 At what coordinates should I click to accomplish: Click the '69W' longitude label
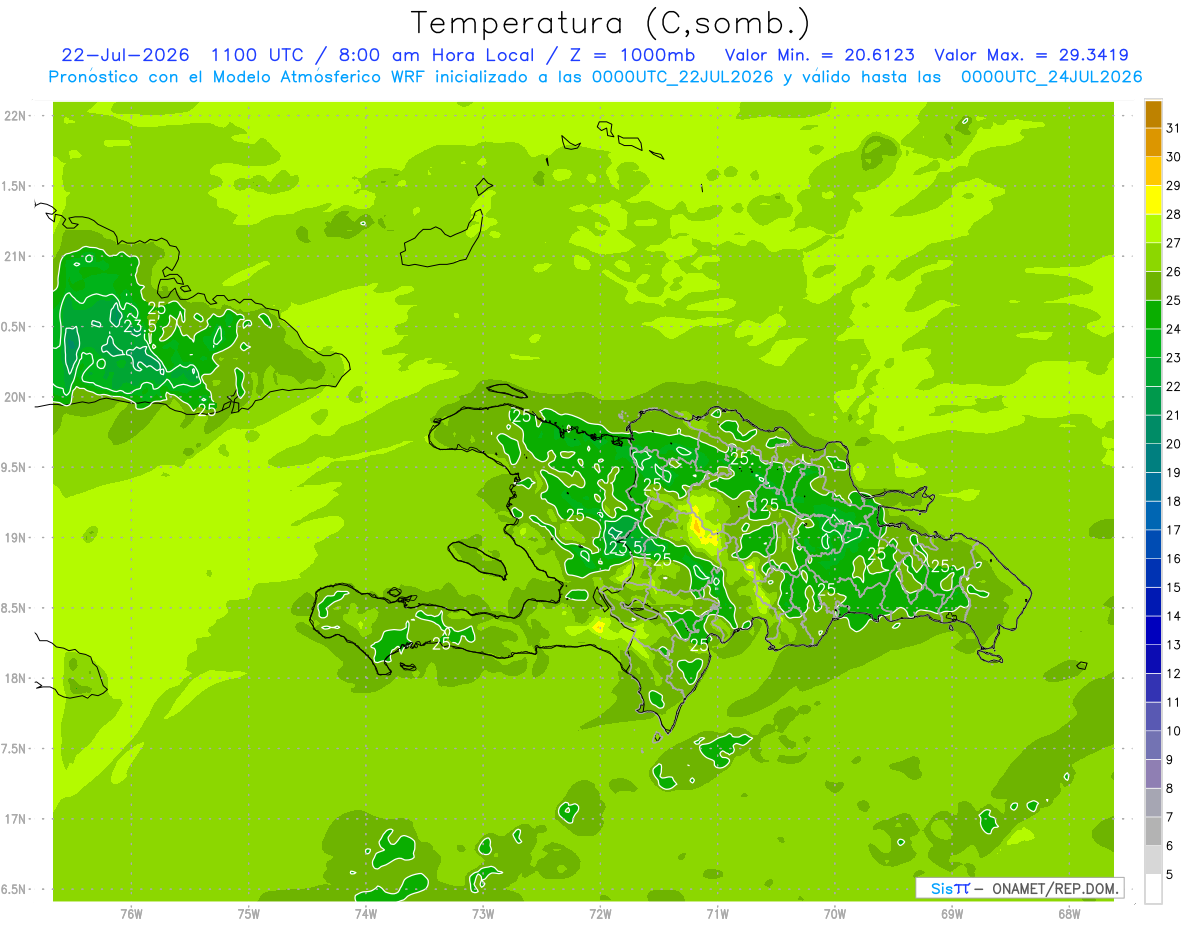point(952,913)
